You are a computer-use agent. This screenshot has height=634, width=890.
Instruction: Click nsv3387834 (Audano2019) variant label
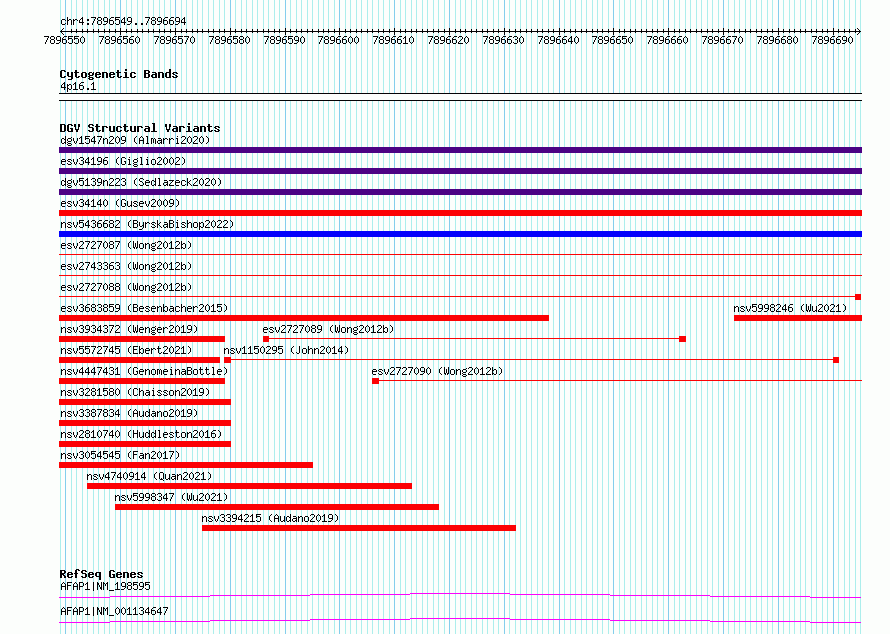point(129,413)
